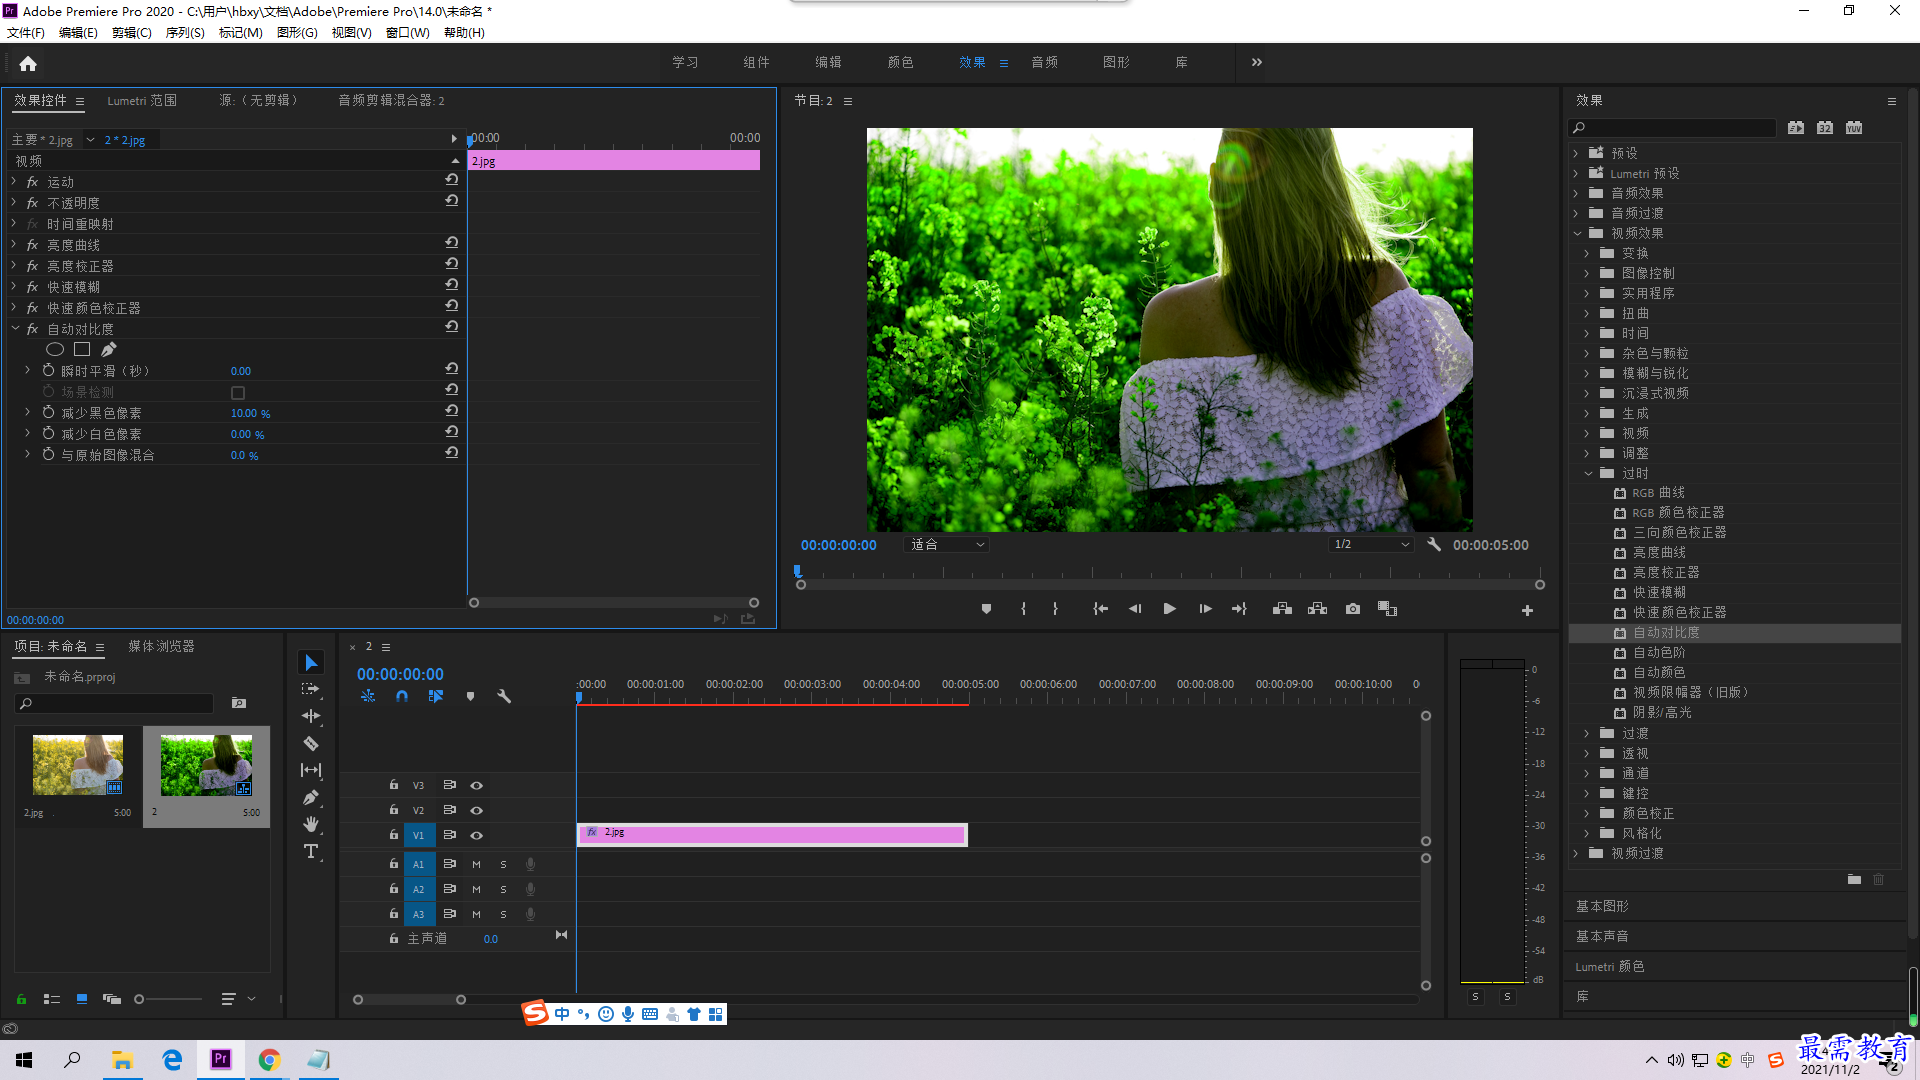Open program monitor wrench settings
Screen dimensions: 1920x1080
pyautogui.click(x=1434, y=544)
